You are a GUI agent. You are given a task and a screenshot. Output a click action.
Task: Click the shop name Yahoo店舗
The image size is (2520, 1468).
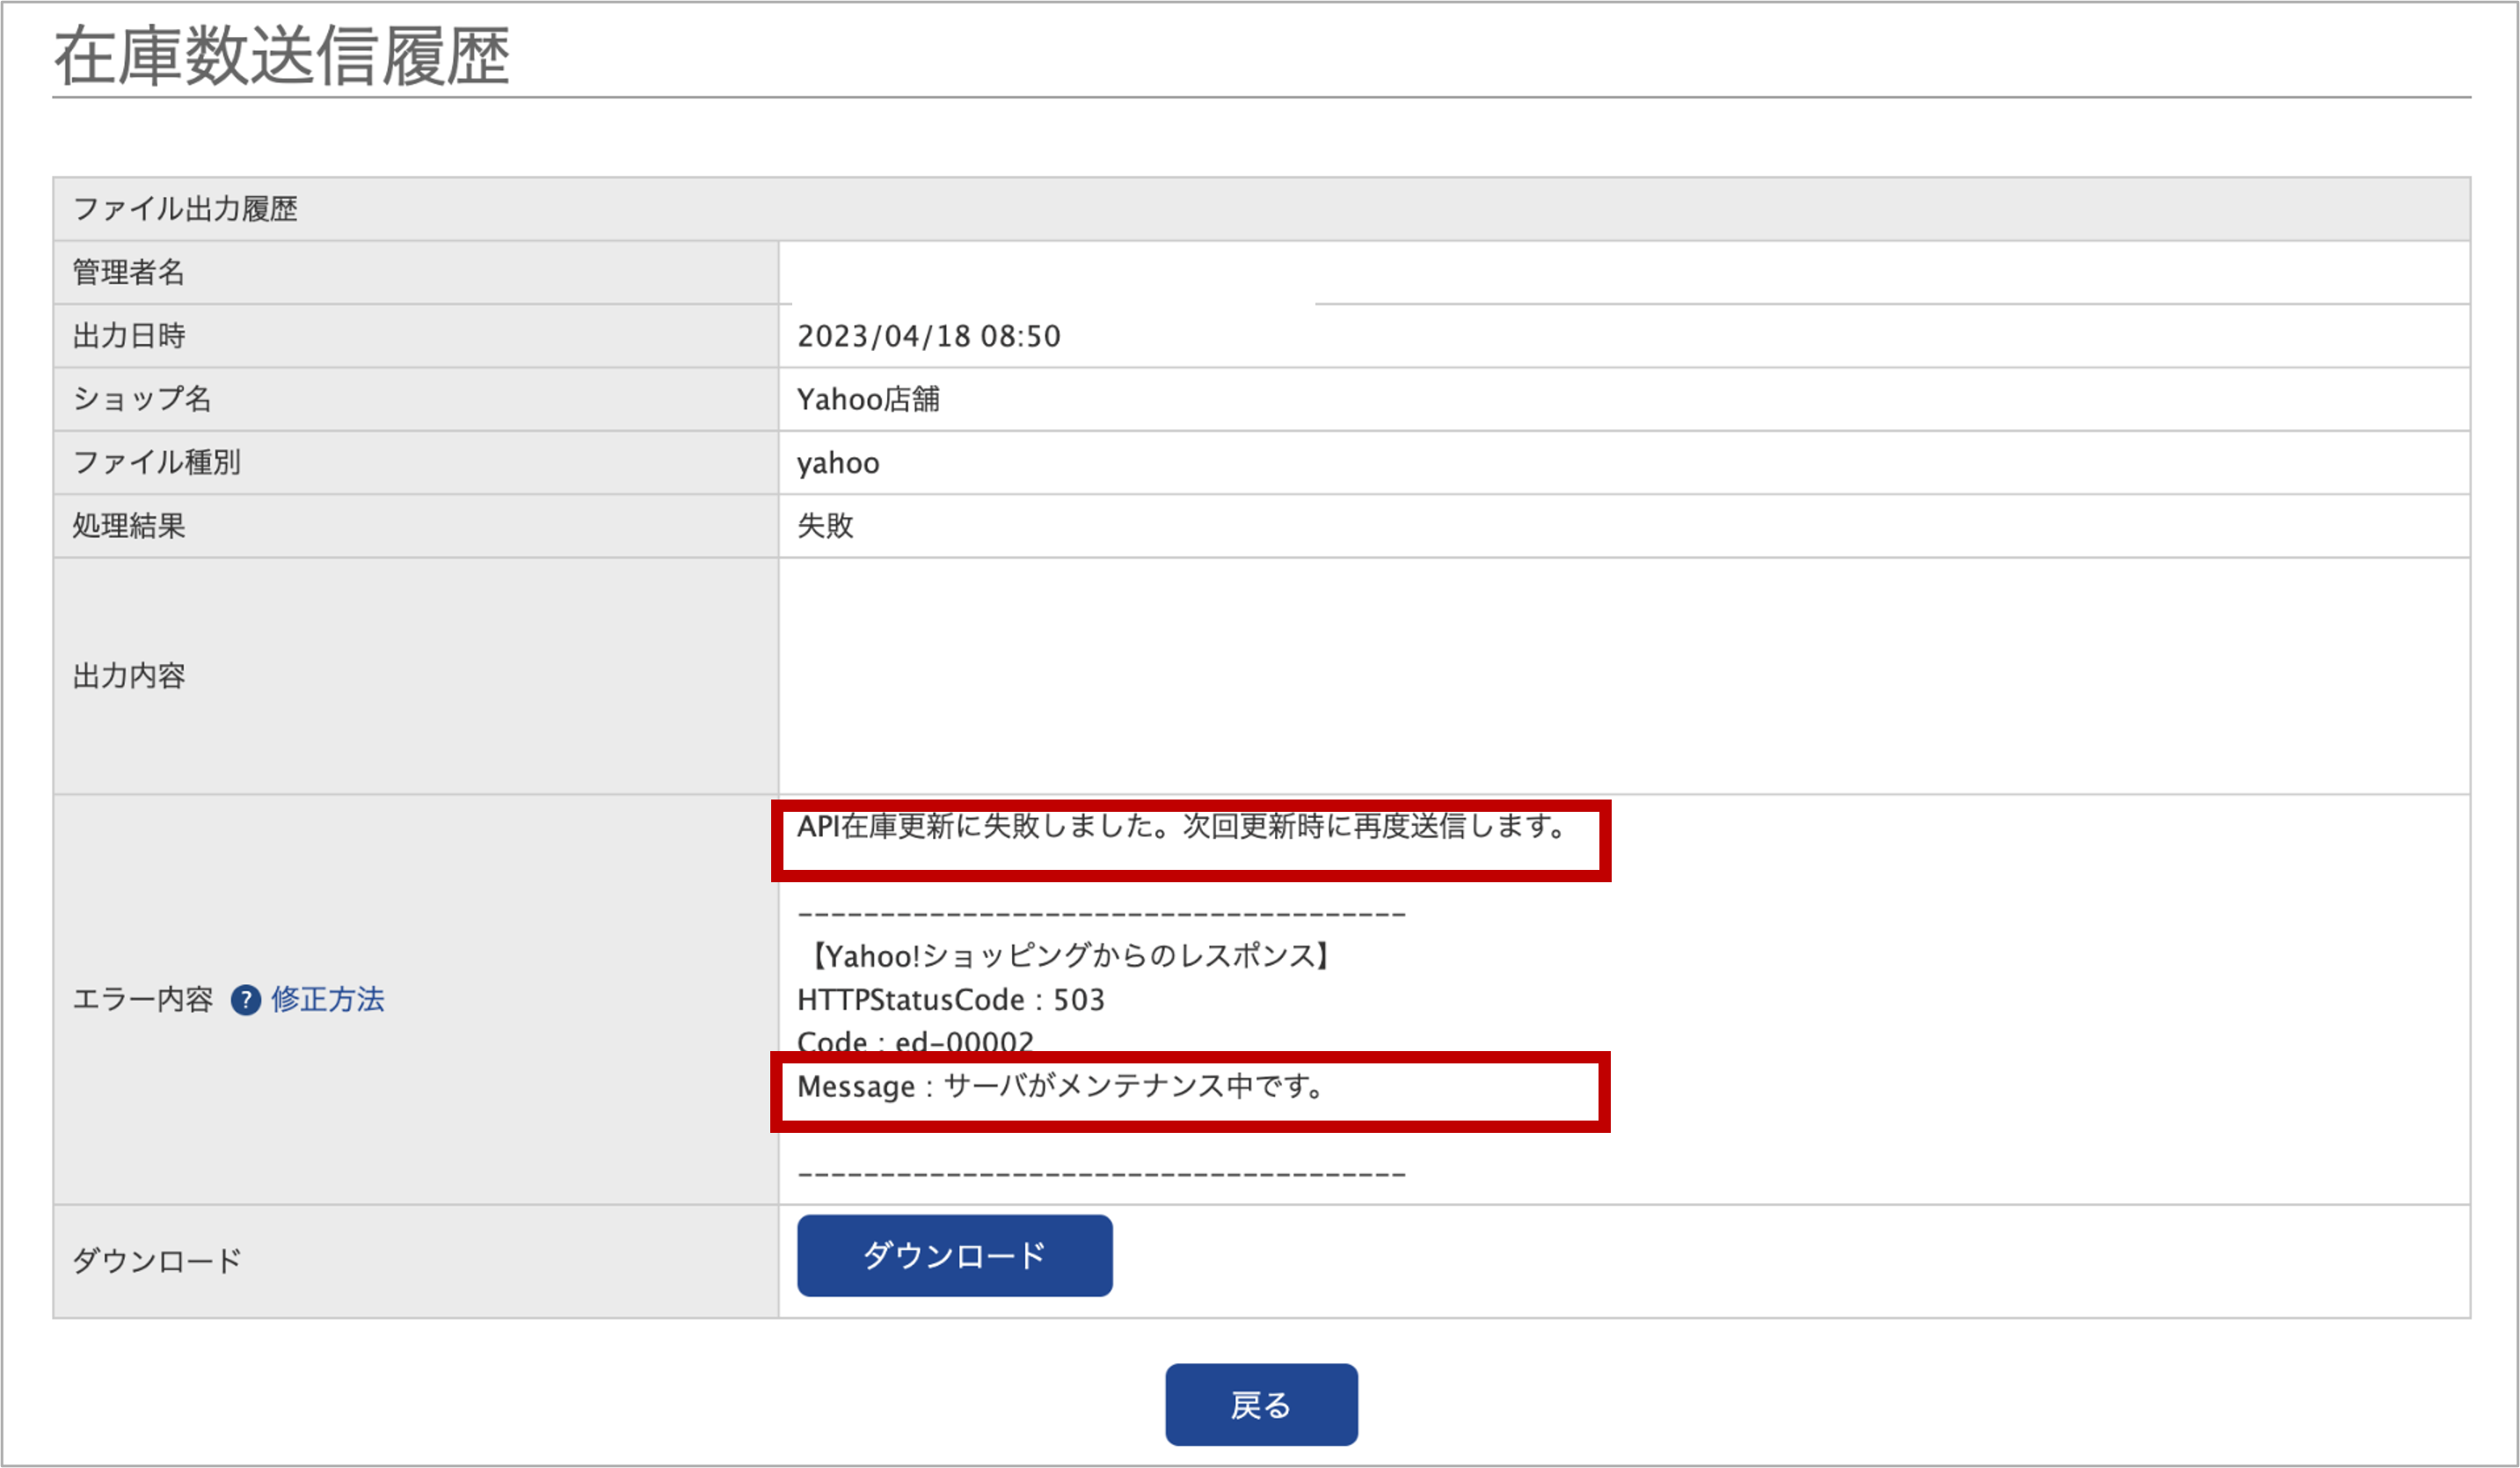[868, 399]
